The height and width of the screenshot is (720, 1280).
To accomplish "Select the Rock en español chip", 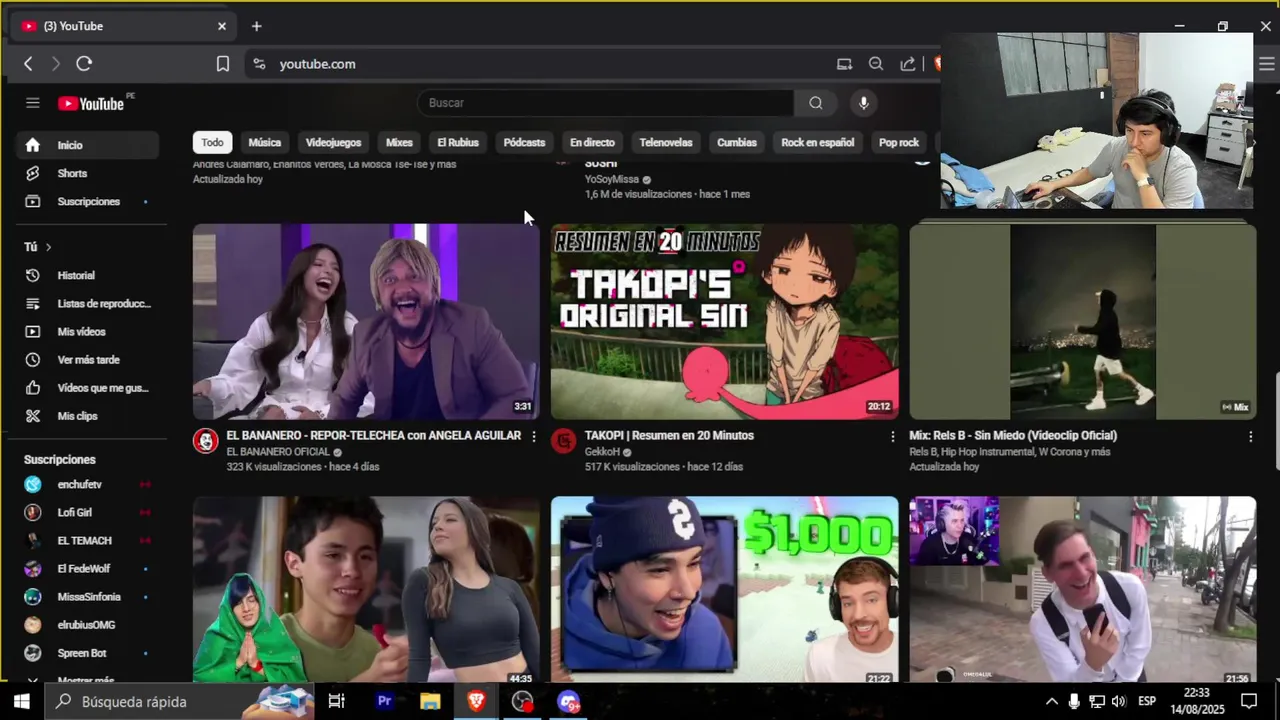I will tap(818, 142).
